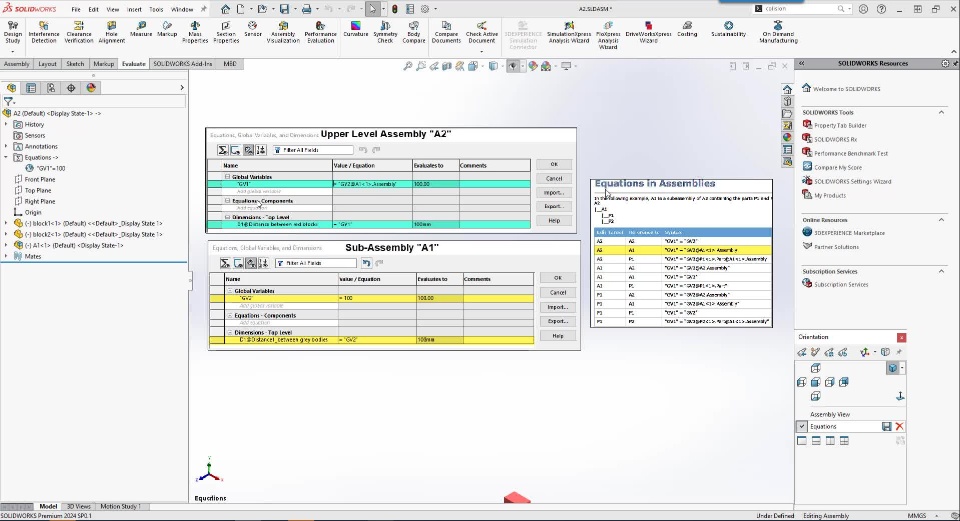Open the Assembly Visualization tool
Image resolution: width=960 pixels, height=521 pixels.
click(283, 32)
